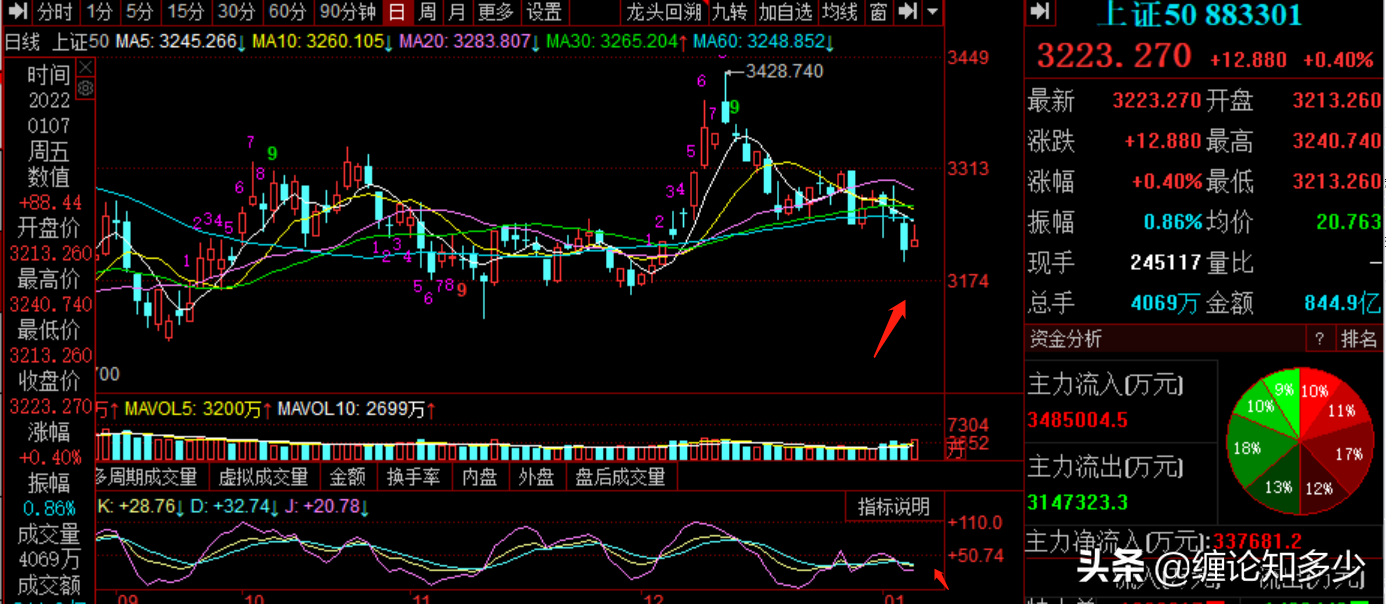Switch to the 分时 intraday chart
The height and width of the screenshot is (604, 1386).
(x=56, y=12)
